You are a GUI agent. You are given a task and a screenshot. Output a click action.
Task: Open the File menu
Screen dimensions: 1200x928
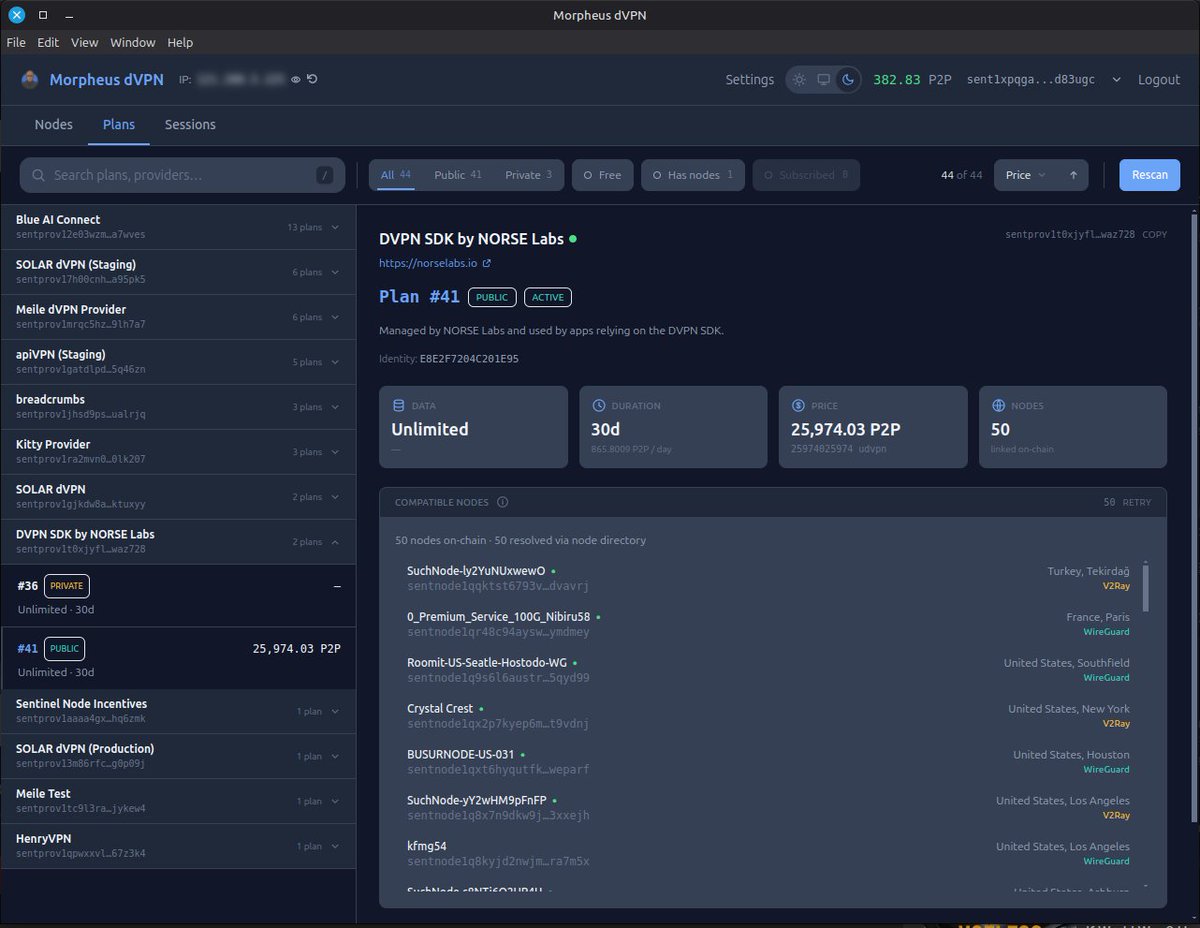click(16, 43)
